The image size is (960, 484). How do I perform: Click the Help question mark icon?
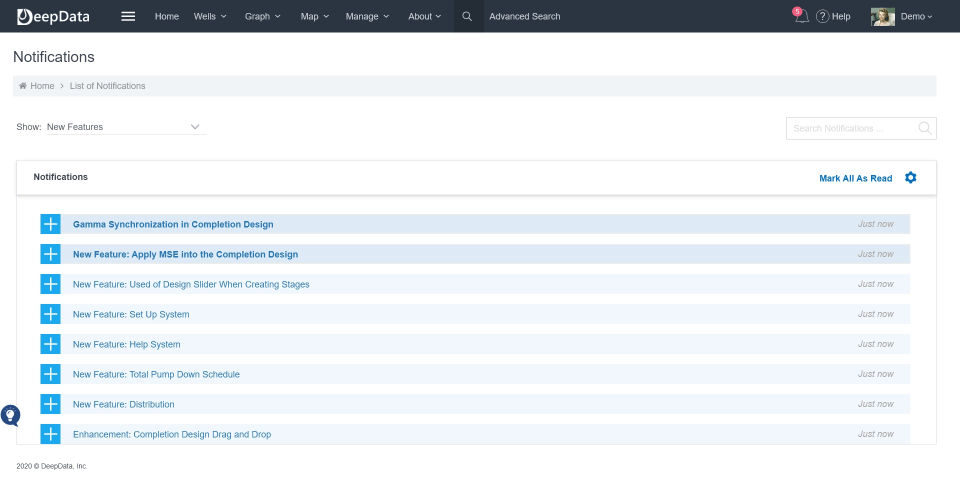click(x=822, y=17)
